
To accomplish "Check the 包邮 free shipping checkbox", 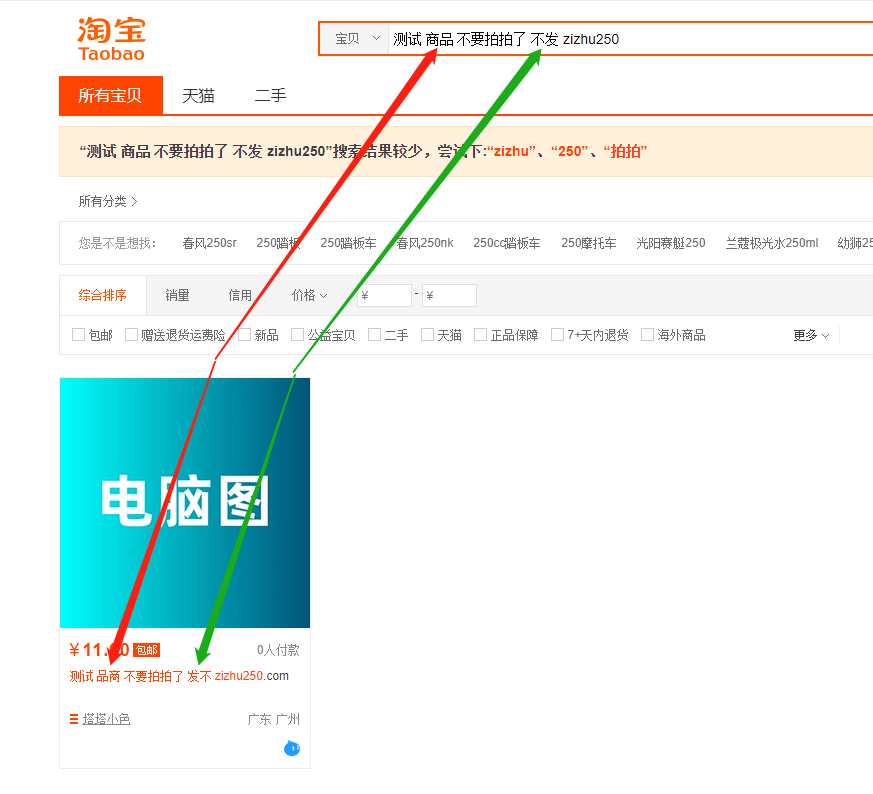I will pos(79,335).
